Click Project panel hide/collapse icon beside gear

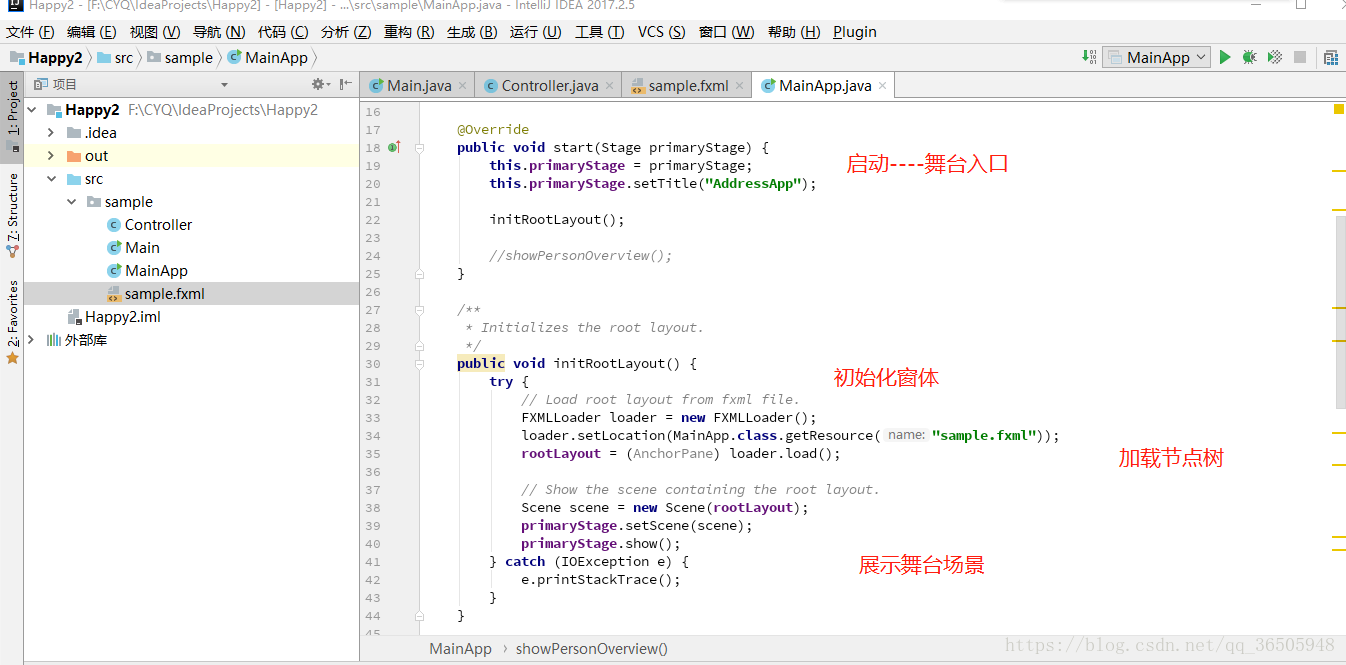pos(346,85)
